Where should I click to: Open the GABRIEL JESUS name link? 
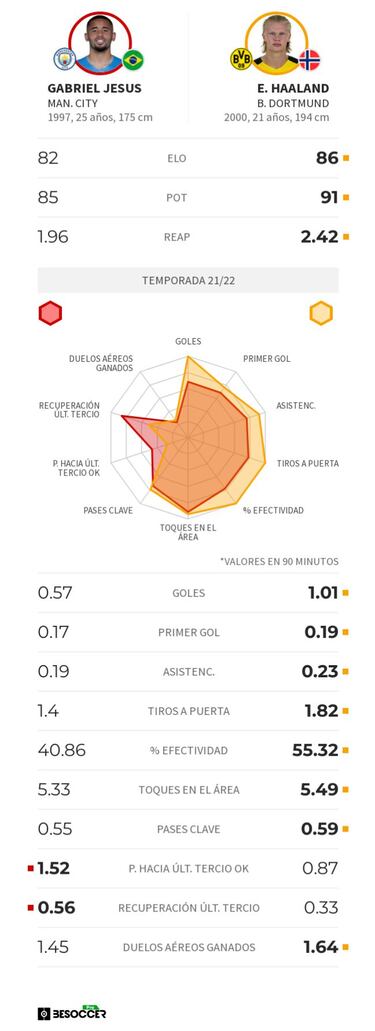click(95, 88)
